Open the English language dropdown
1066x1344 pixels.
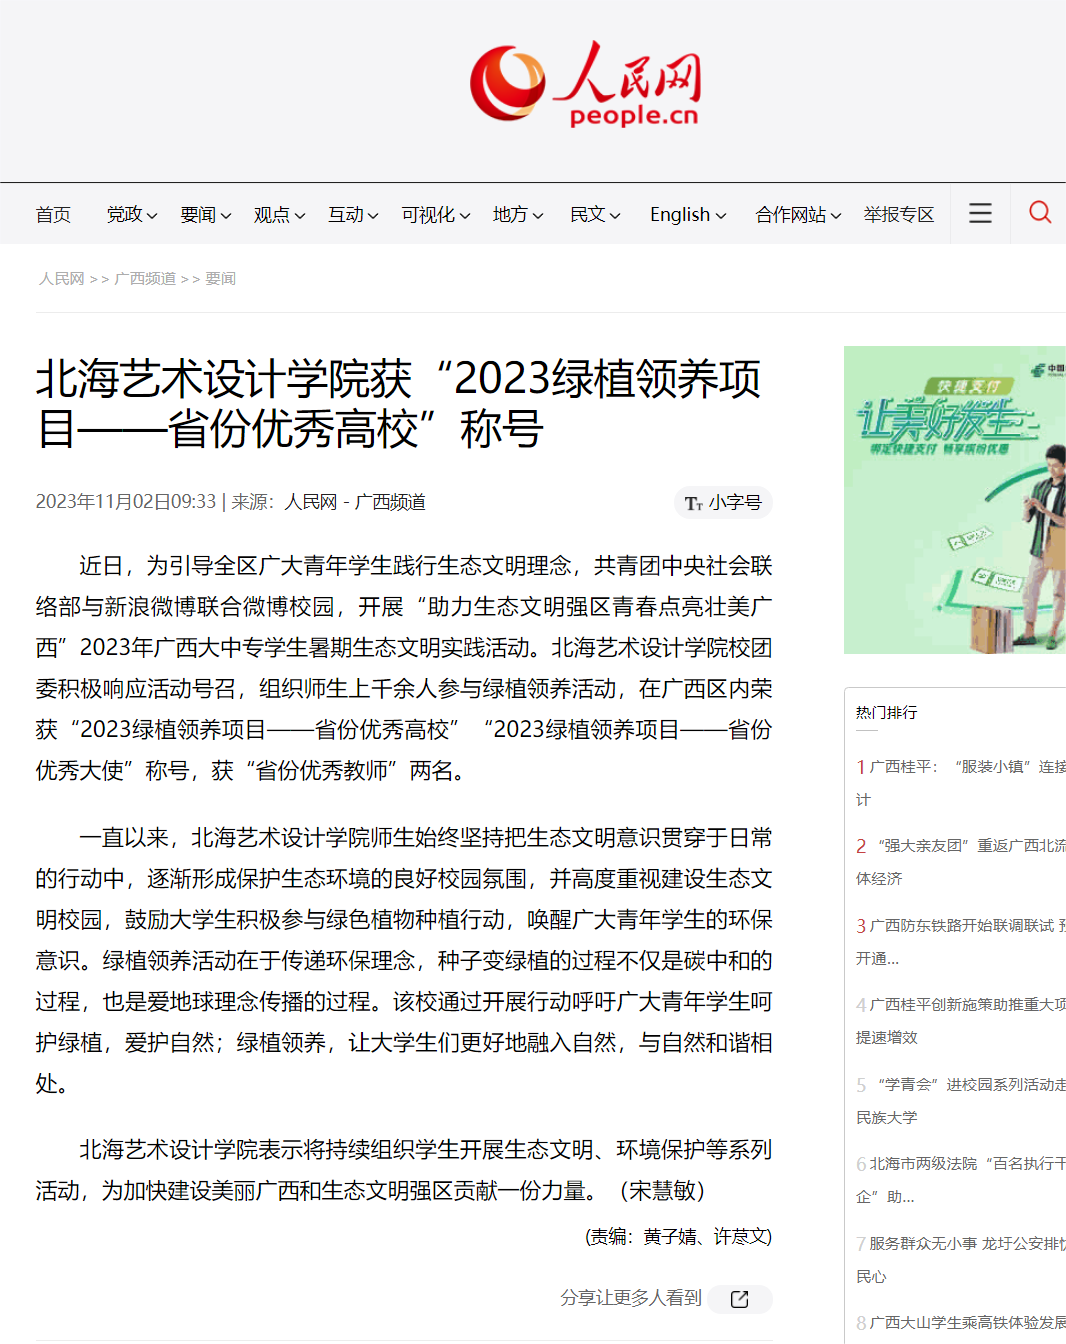[x=687, y=215]
